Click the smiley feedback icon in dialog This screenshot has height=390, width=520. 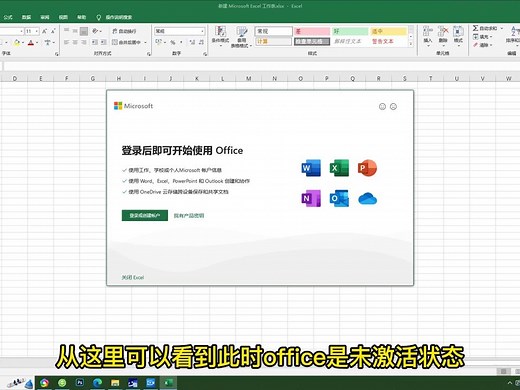coord(382,106)
